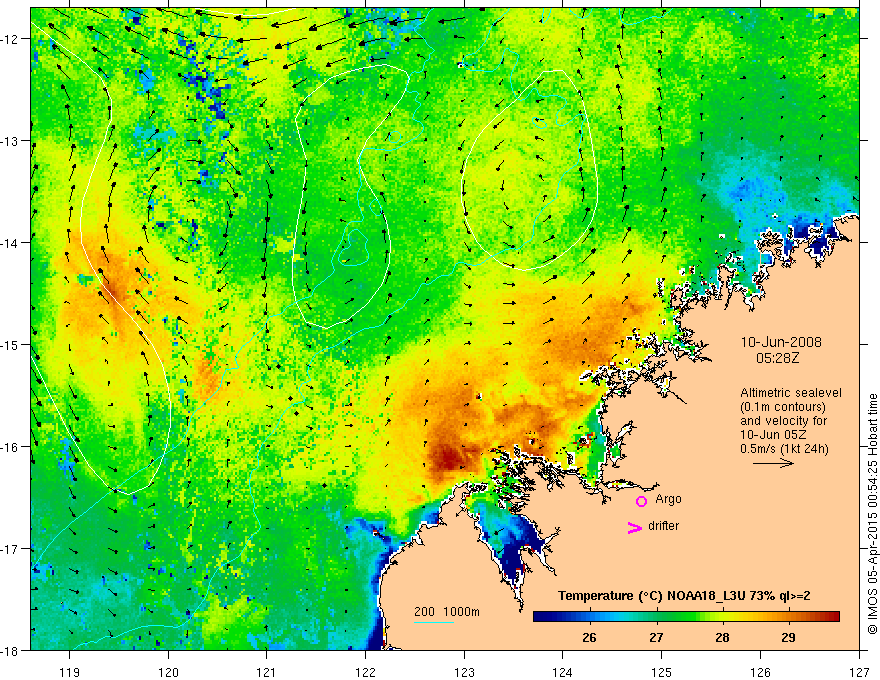Viewport: 880px width, 680px height.
Task: Click the temperature color bar
Action: point(686,617)
